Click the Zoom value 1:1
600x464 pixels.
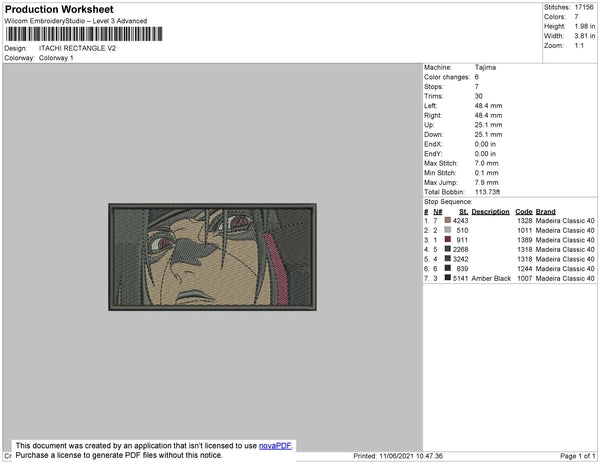(579, 46)
